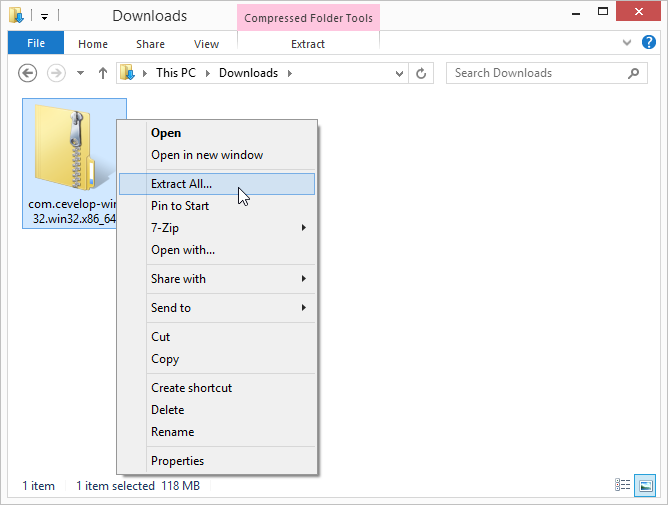668x505 pixels.
Task: Click the Search Downloads input field
Action: coord(535,73)
